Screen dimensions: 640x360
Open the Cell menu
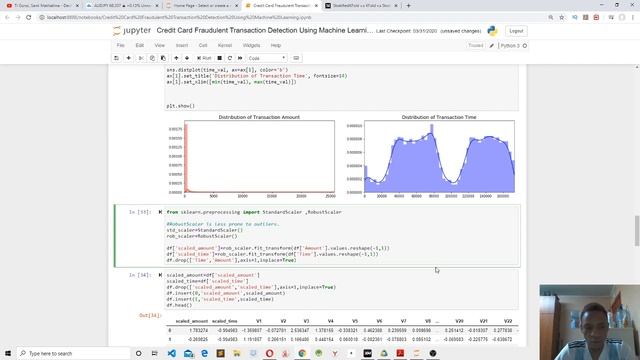click(x=203, y=45)
